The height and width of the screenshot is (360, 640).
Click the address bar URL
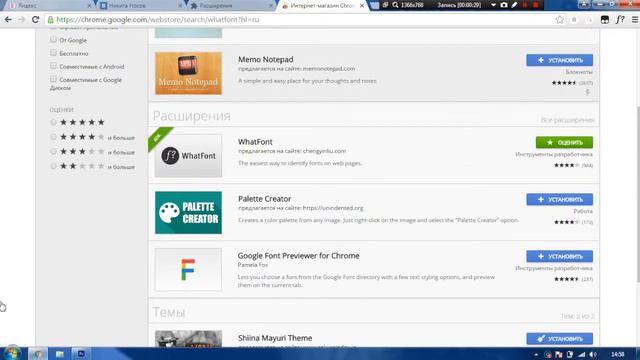pyautogui.click(x=158, y=20)
